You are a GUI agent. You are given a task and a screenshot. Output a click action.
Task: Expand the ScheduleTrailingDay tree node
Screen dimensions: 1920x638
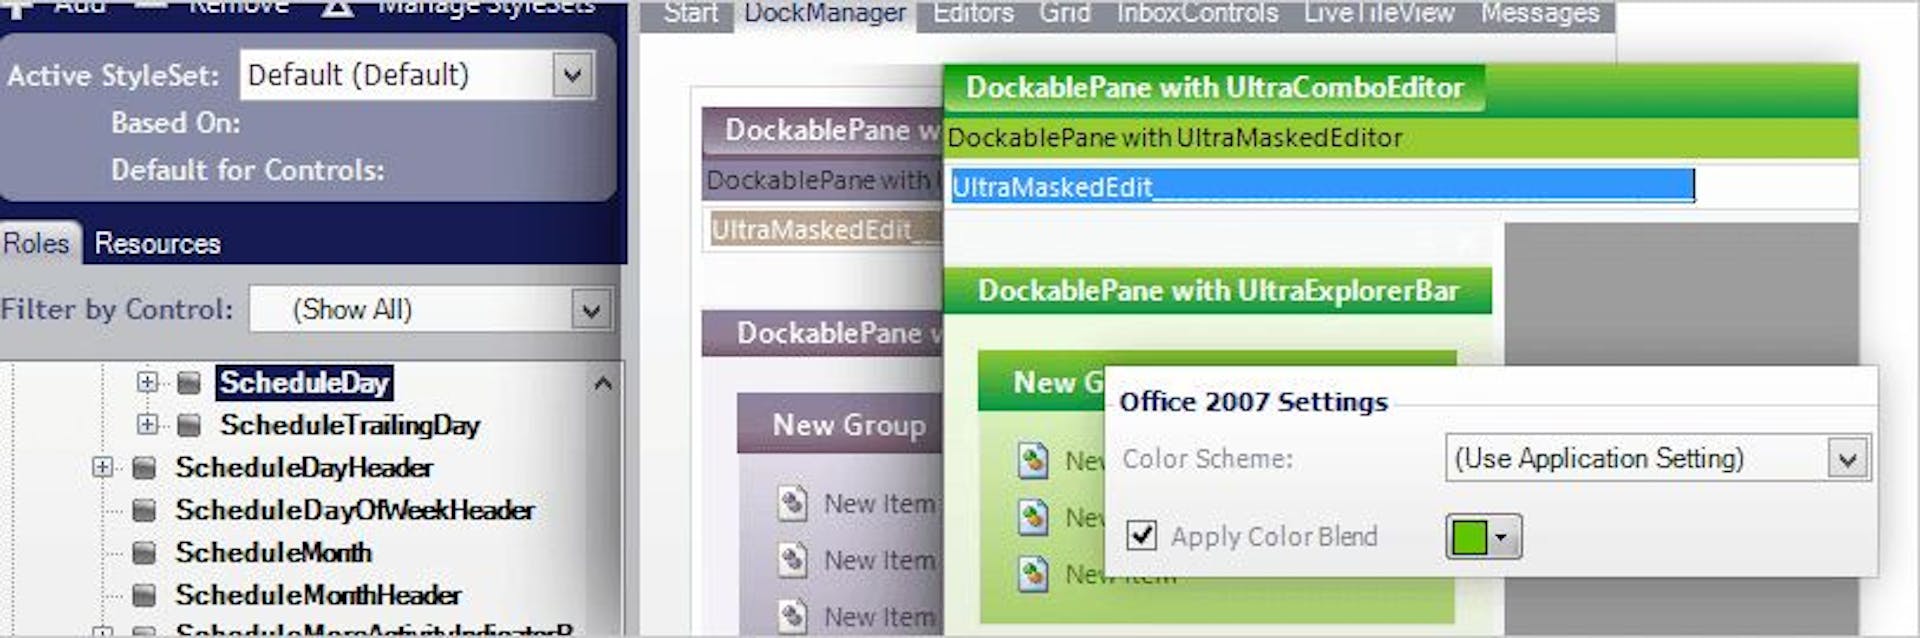tap(147, 425)
